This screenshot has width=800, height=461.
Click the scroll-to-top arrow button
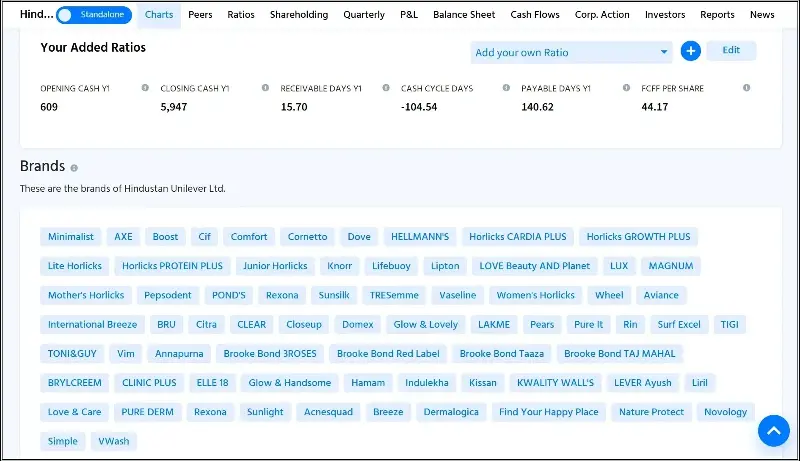pos(773,431)
